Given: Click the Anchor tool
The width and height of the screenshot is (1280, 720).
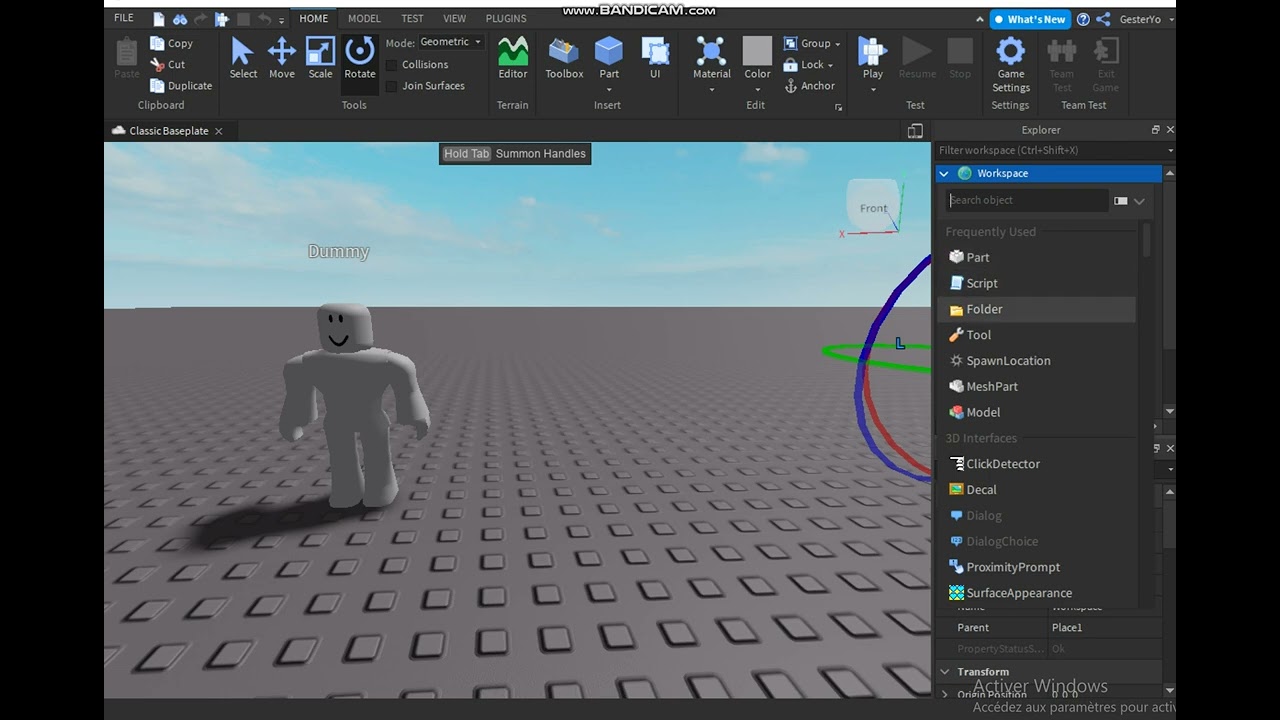Looking at the screenshot, I should (809, 86).
